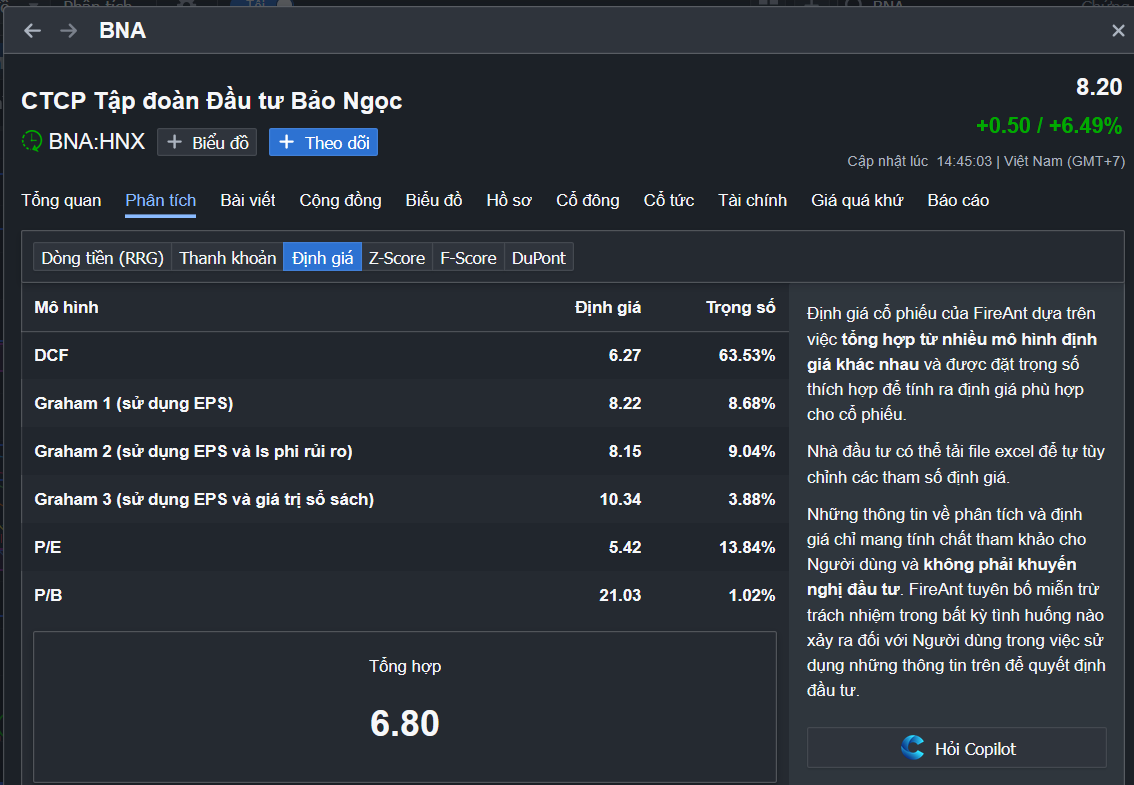
Task: Click the P/E valuation 5.42
Action: point(625,547)
